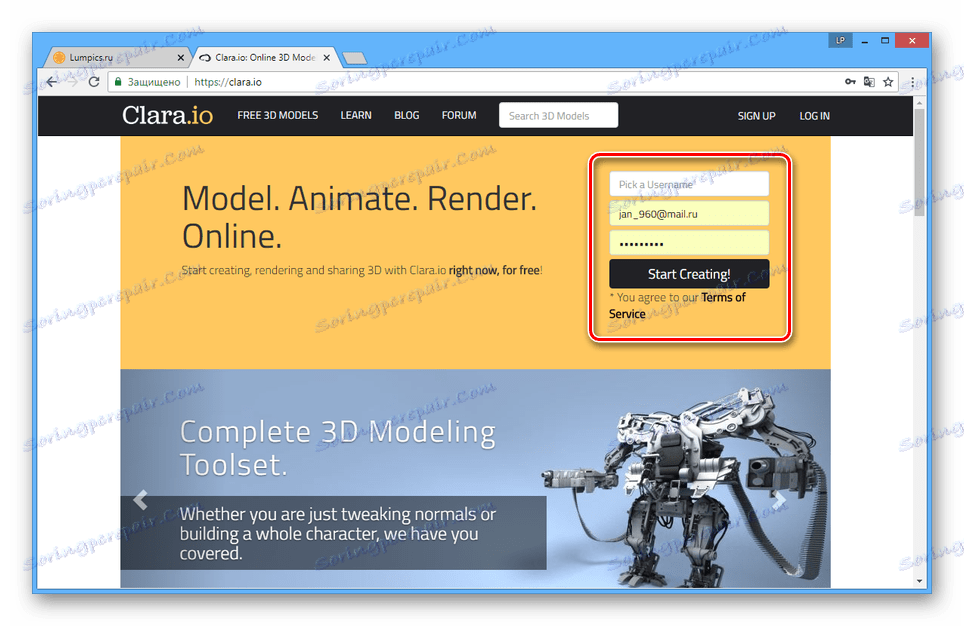Click the LP profile button in title bar
Image resolution: width=964 pixels, height=626 pixels.
point(840,41)
